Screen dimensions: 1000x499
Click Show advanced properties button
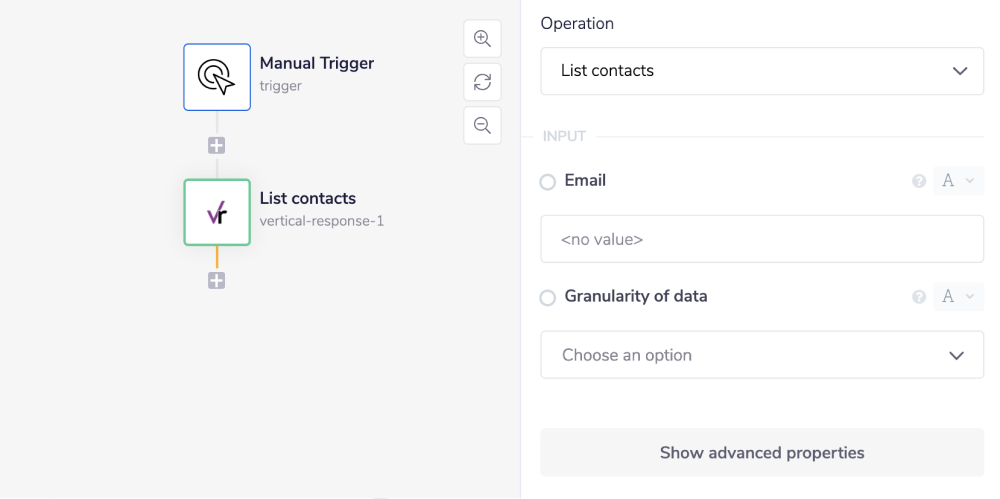click(x=762, y=453)
